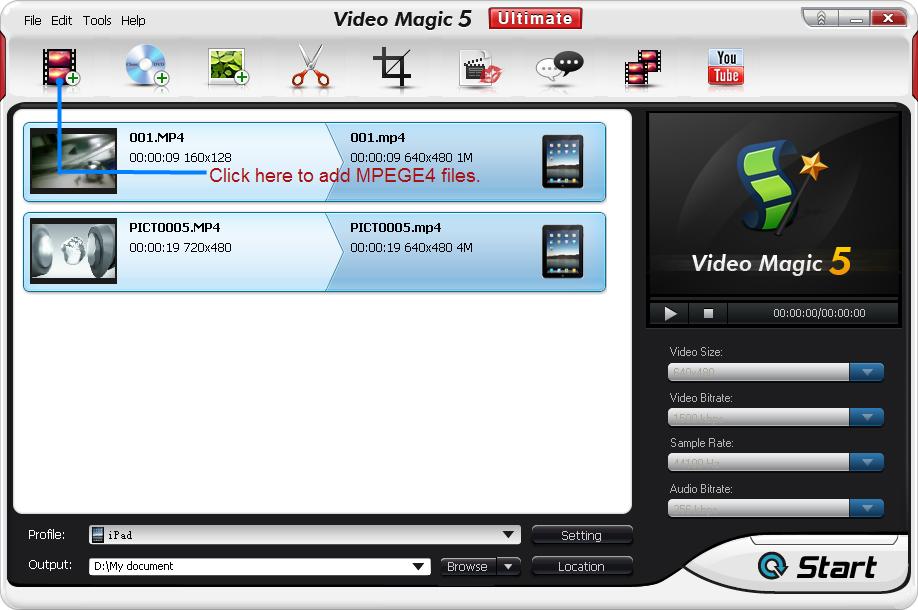Image resolution: width=918 pixels, height=610 pixels.
Task: Open the Crop tool
Action: pos(392,67)
